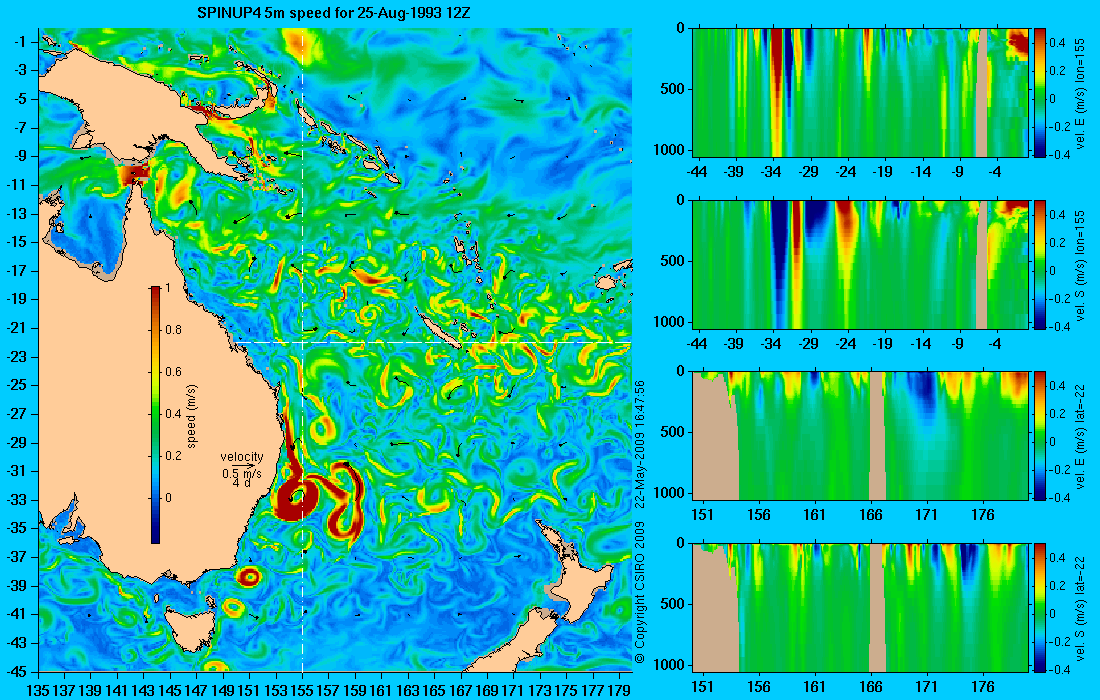Click the "-45" latitude tick on main map
The image size is (1100, 700).
19,671
